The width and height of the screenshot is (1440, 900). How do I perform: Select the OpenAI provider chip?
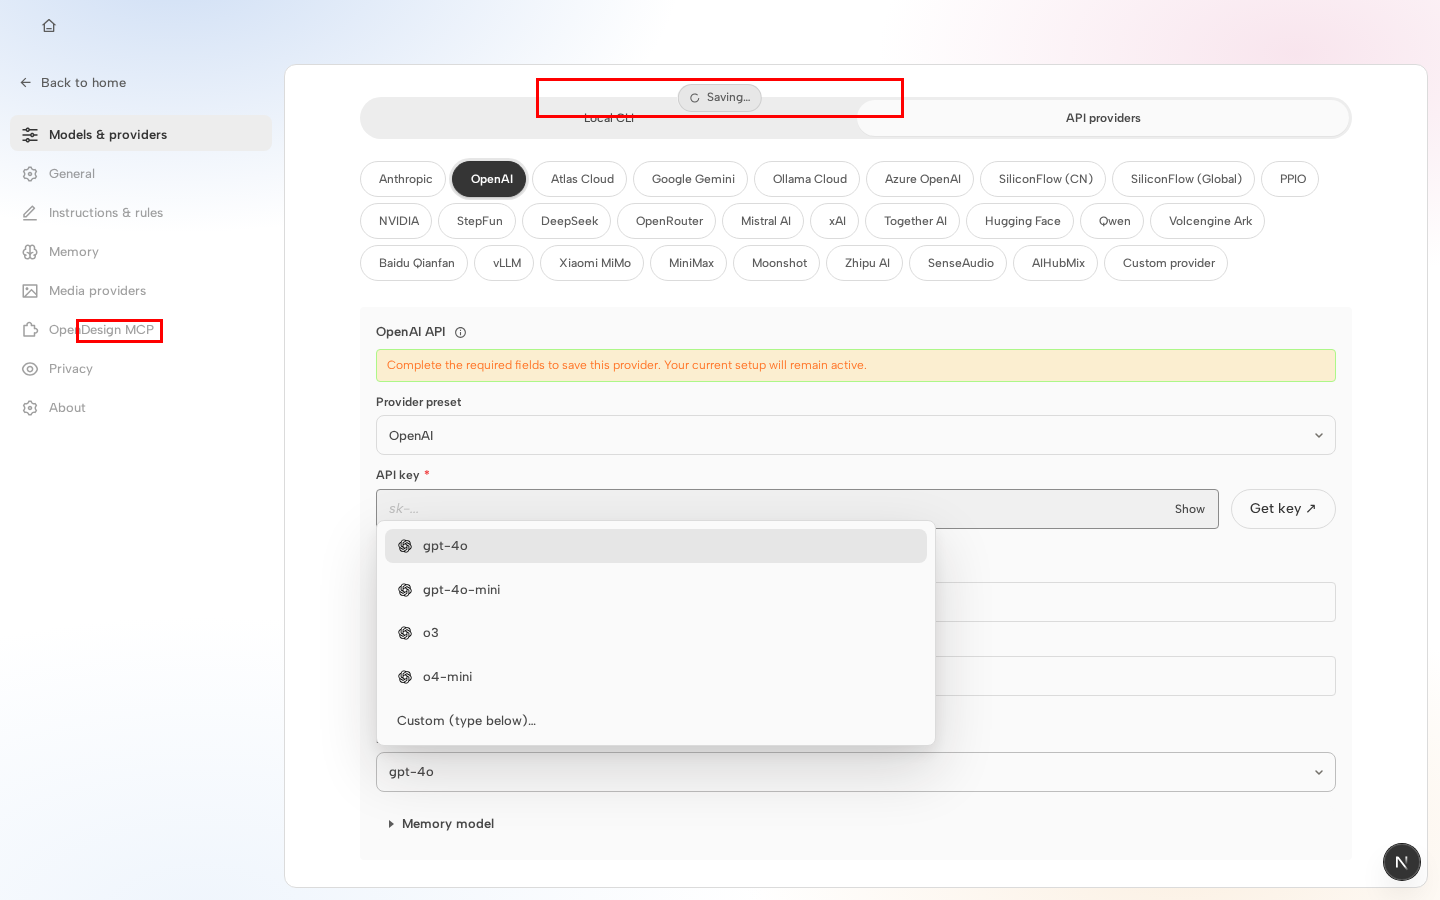tap(491, 179)
